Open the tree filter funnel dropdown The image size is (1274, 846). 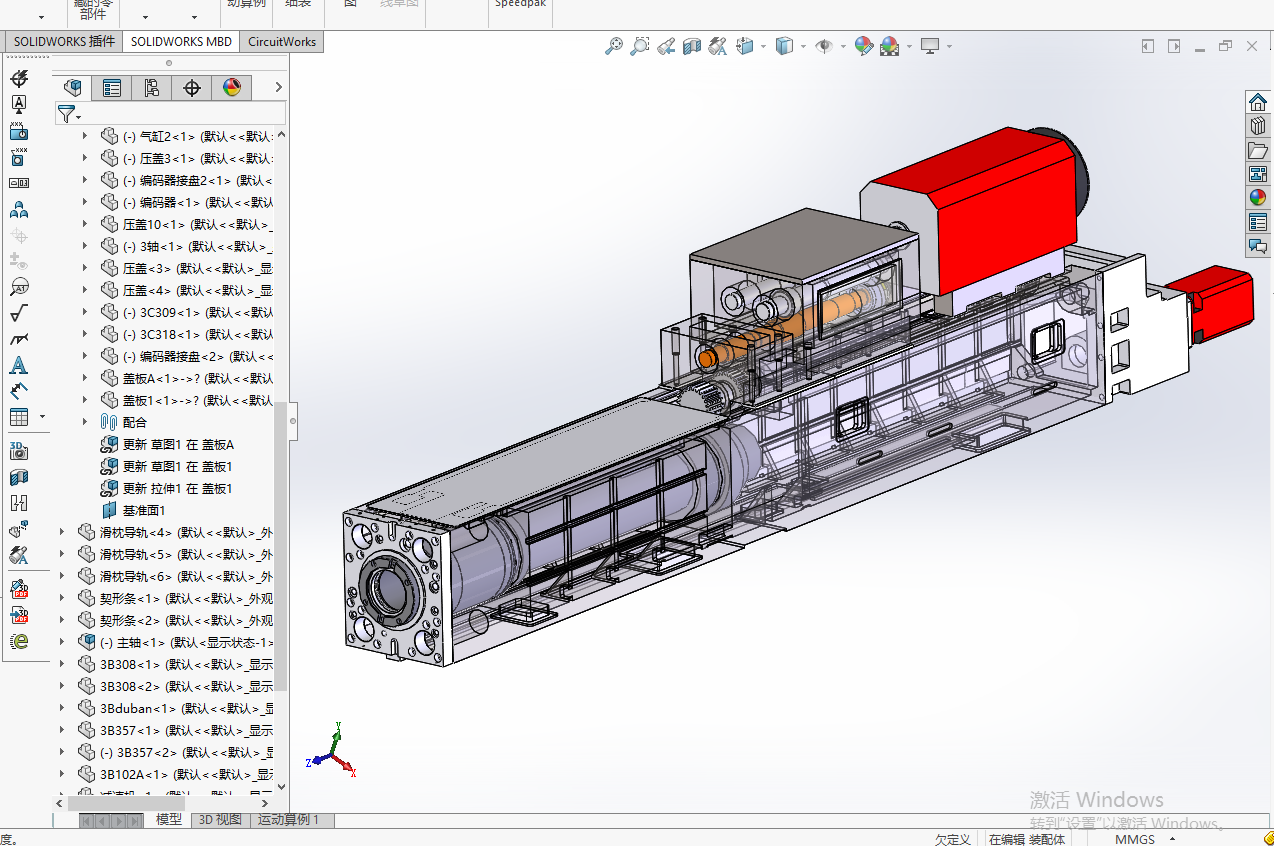69,114
